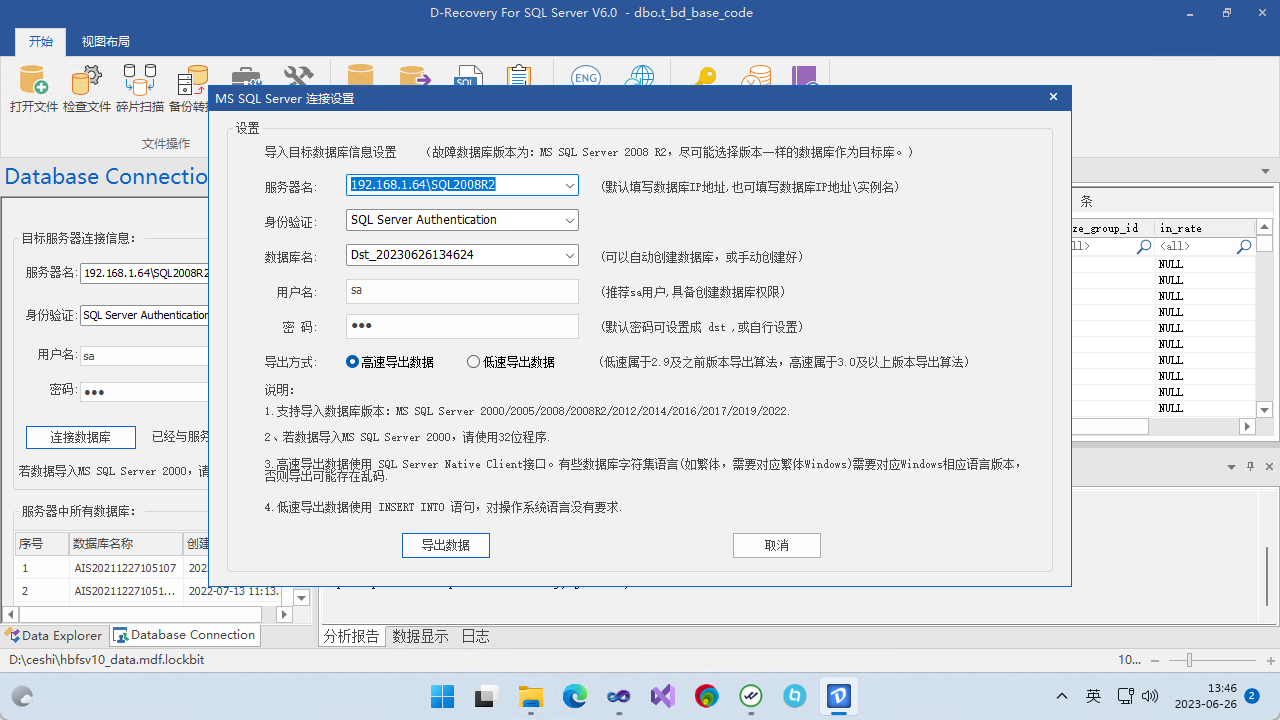Switch to the 数据显示 tab
Screen dimensions: 1280x720
point(420,635)
